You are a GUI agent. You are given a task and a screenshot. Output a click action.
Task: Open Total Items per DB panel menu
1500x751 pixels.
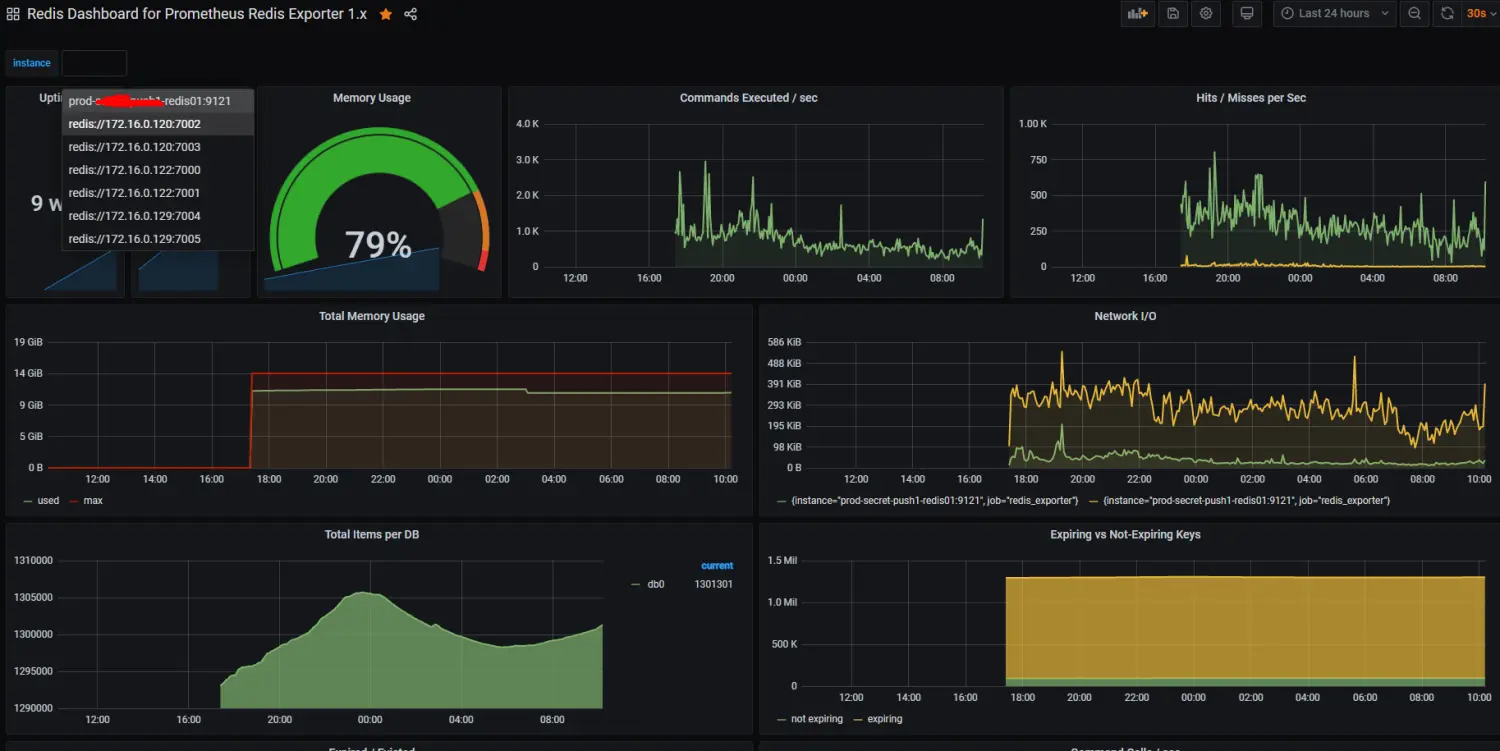pos(372,535)
